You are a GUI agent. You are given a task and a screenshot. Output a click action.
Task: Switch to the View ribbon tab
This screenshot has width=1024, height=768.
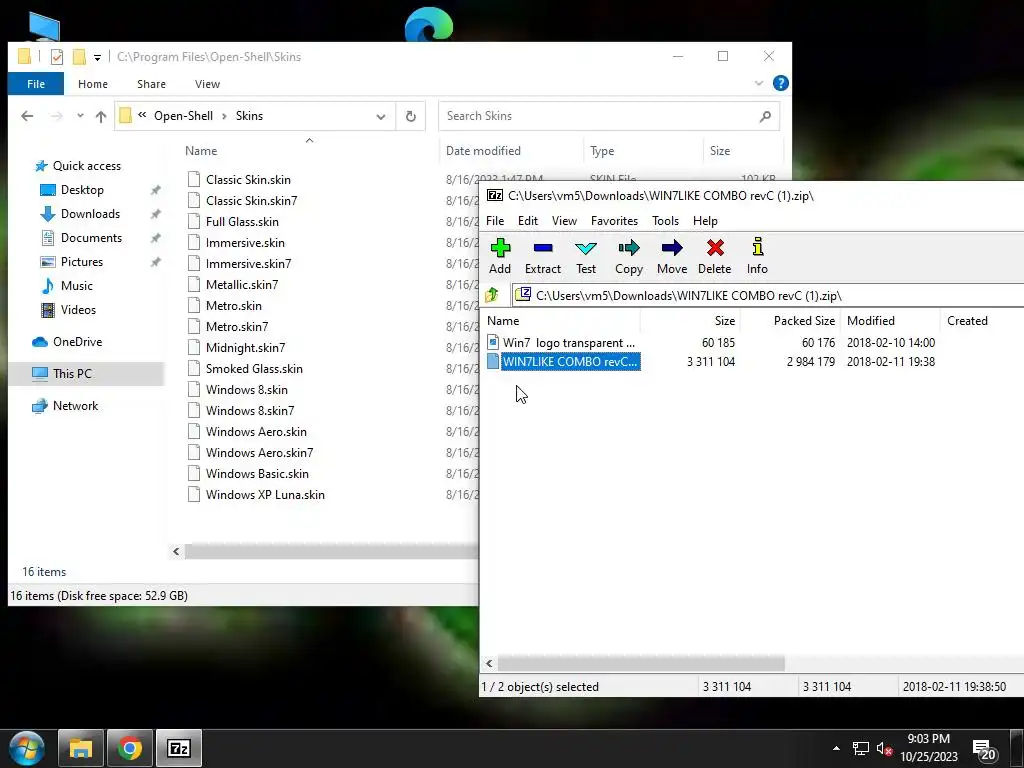(x=207, y=84)
